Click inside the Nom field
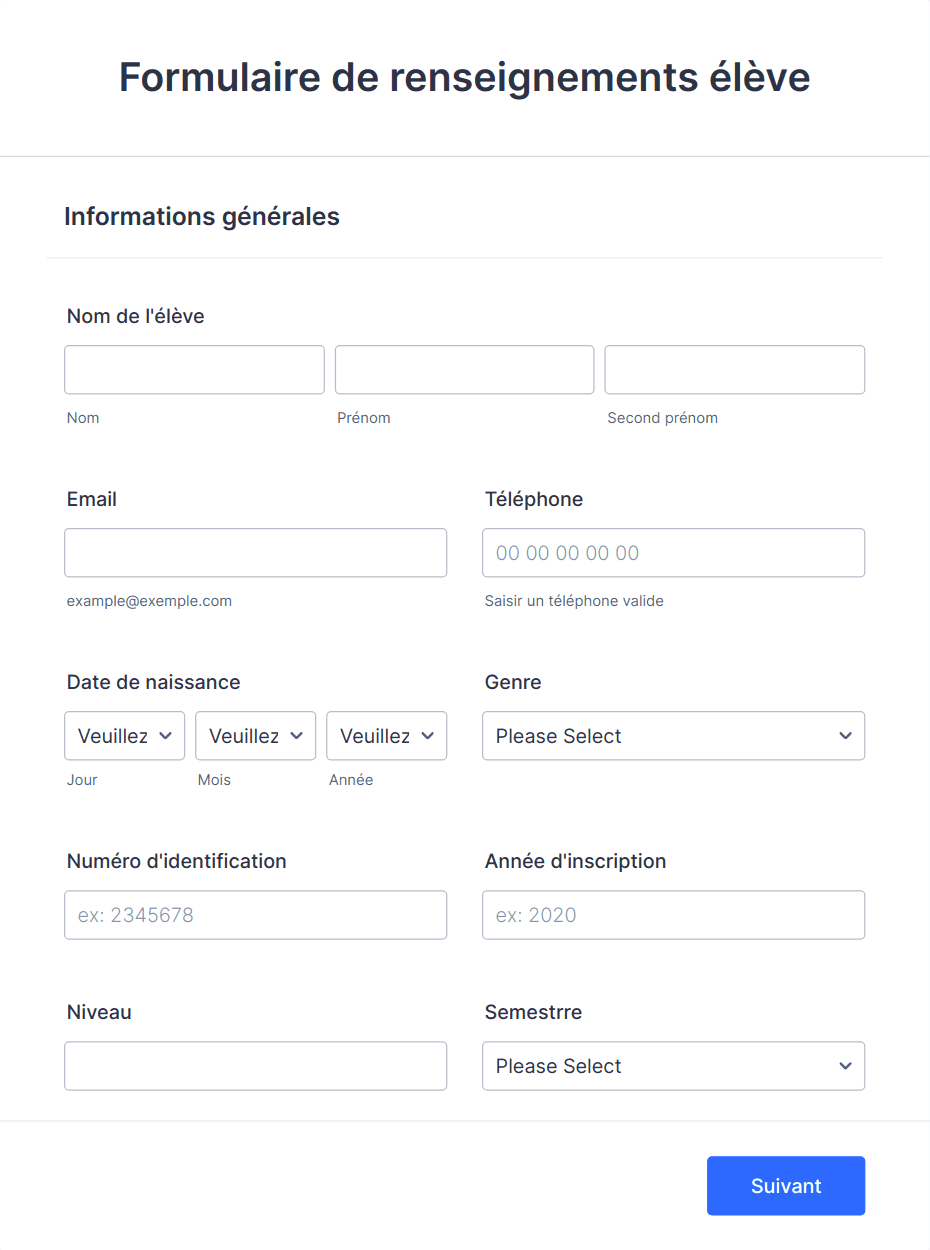 (x=194, y=369)
